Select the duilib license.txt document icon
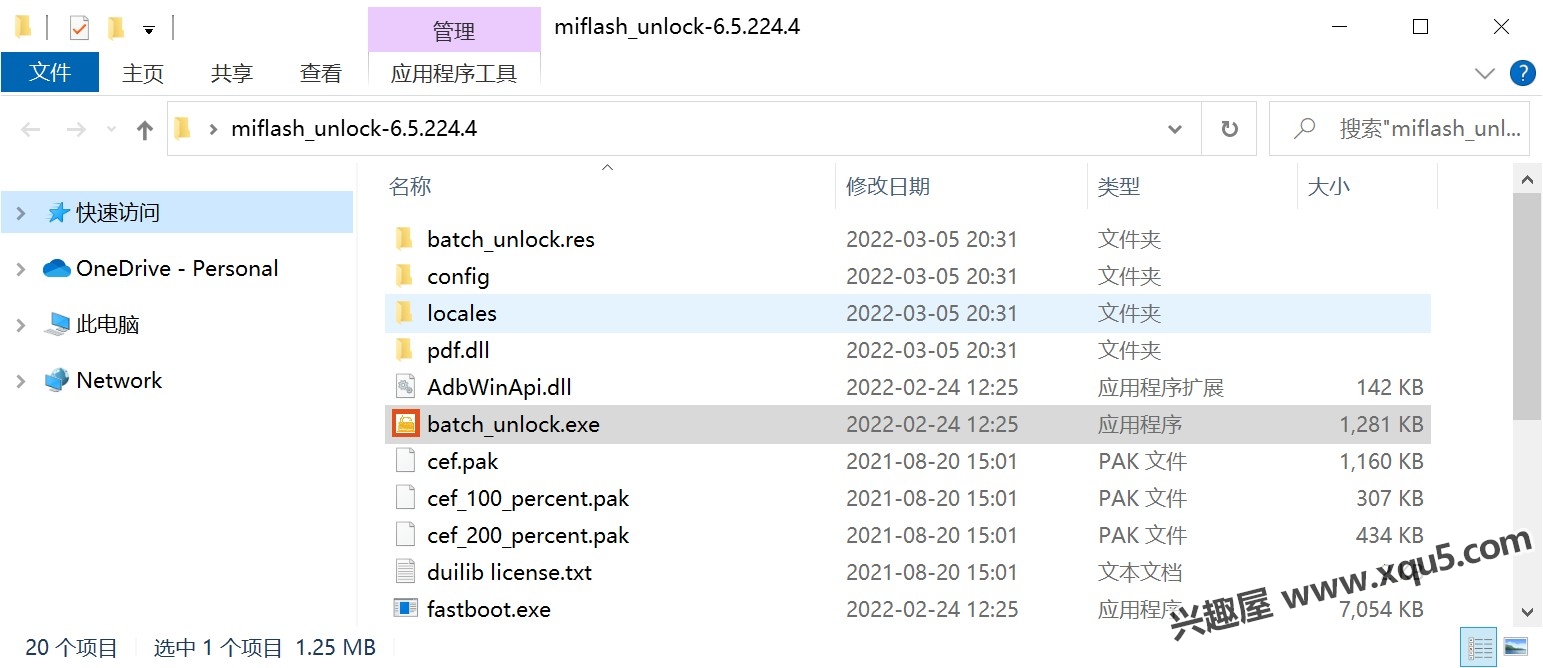 click(404, 572)
